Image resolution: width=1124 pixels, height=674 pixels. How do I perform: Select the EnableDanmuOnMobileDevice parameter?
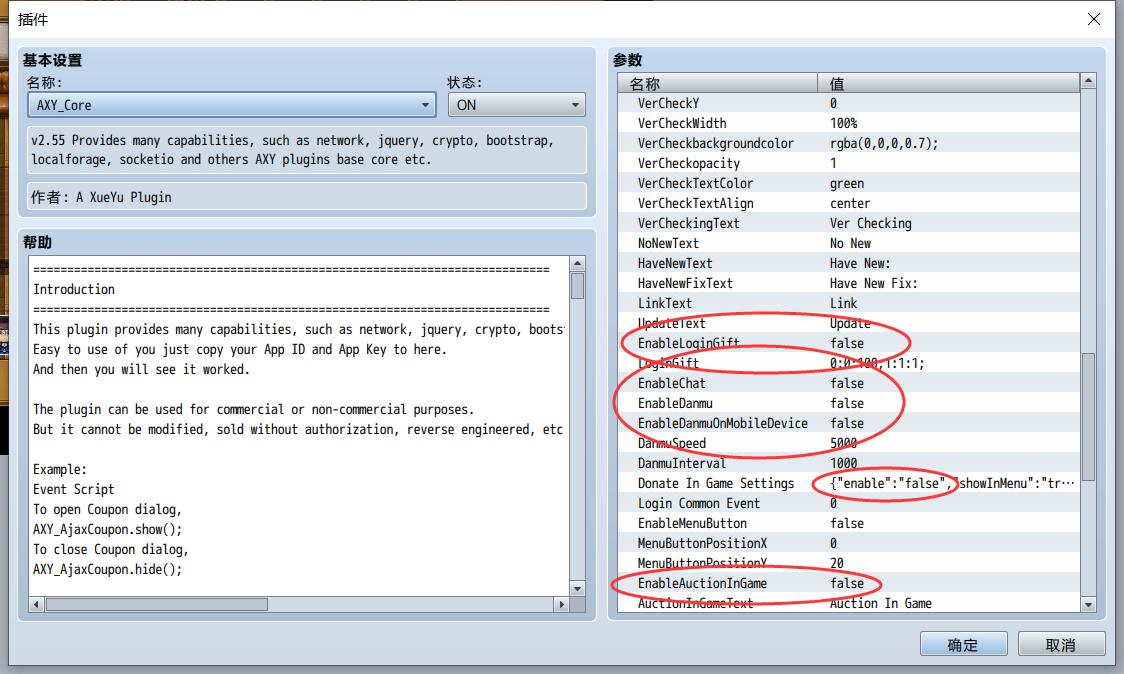click(849, 424)
